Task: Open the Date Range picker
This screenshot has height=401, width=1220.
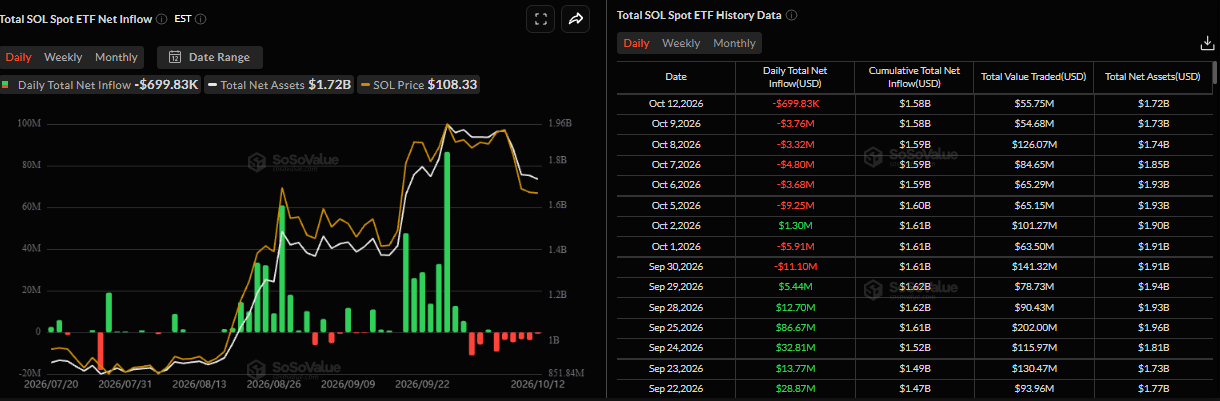Action: pyautogui.click(x=210, y=57)
